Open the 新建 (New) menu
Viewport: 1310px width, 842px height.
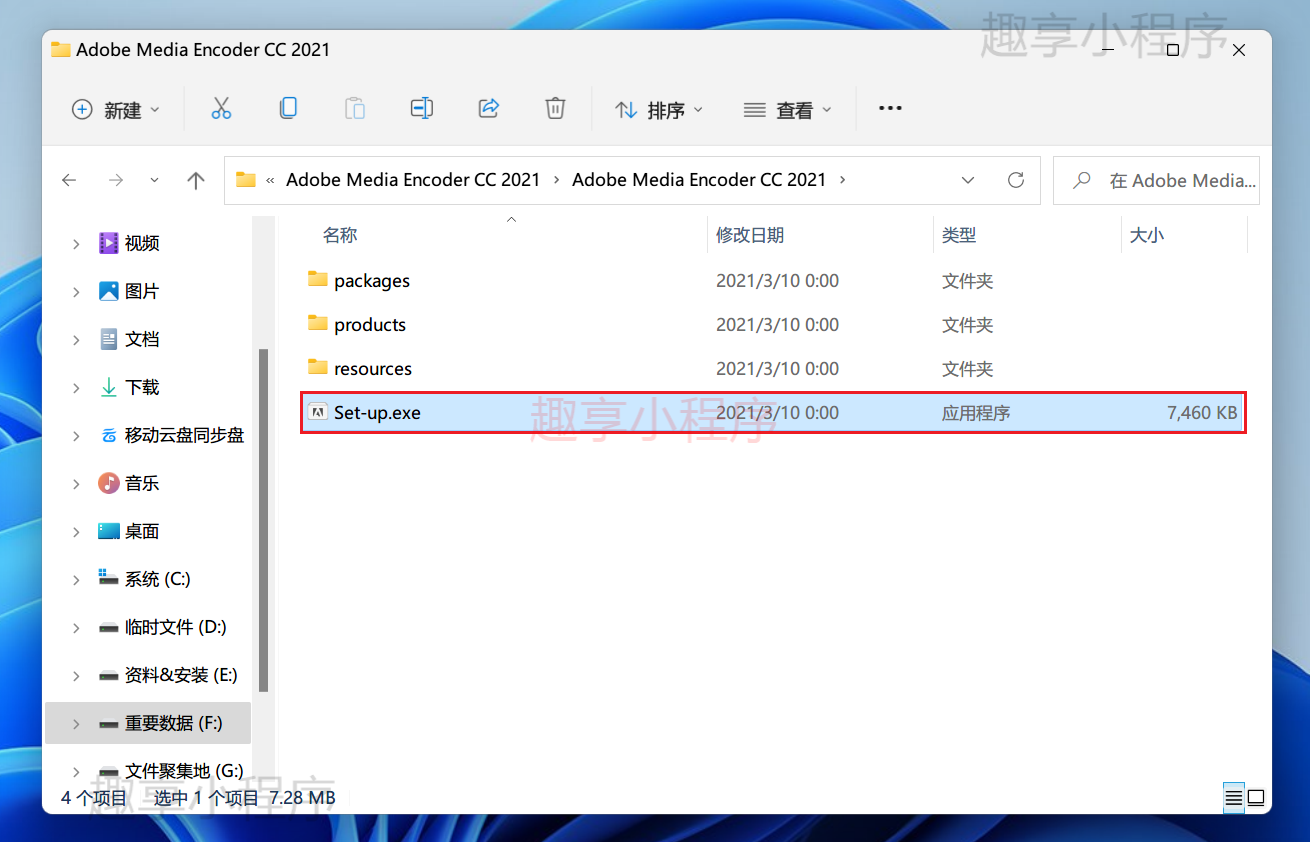point(116,110)
